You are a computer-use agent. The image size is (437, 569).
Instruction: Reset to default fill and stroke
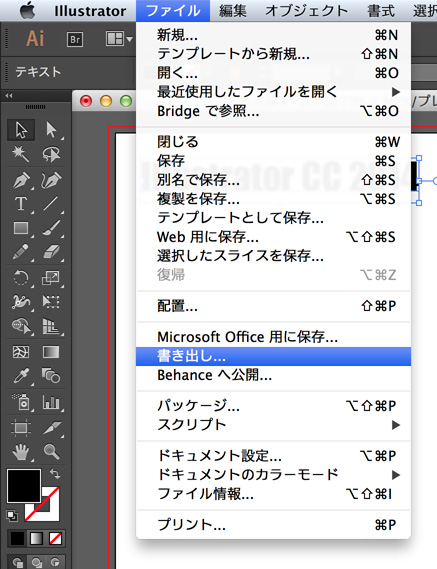coord(12,515)
